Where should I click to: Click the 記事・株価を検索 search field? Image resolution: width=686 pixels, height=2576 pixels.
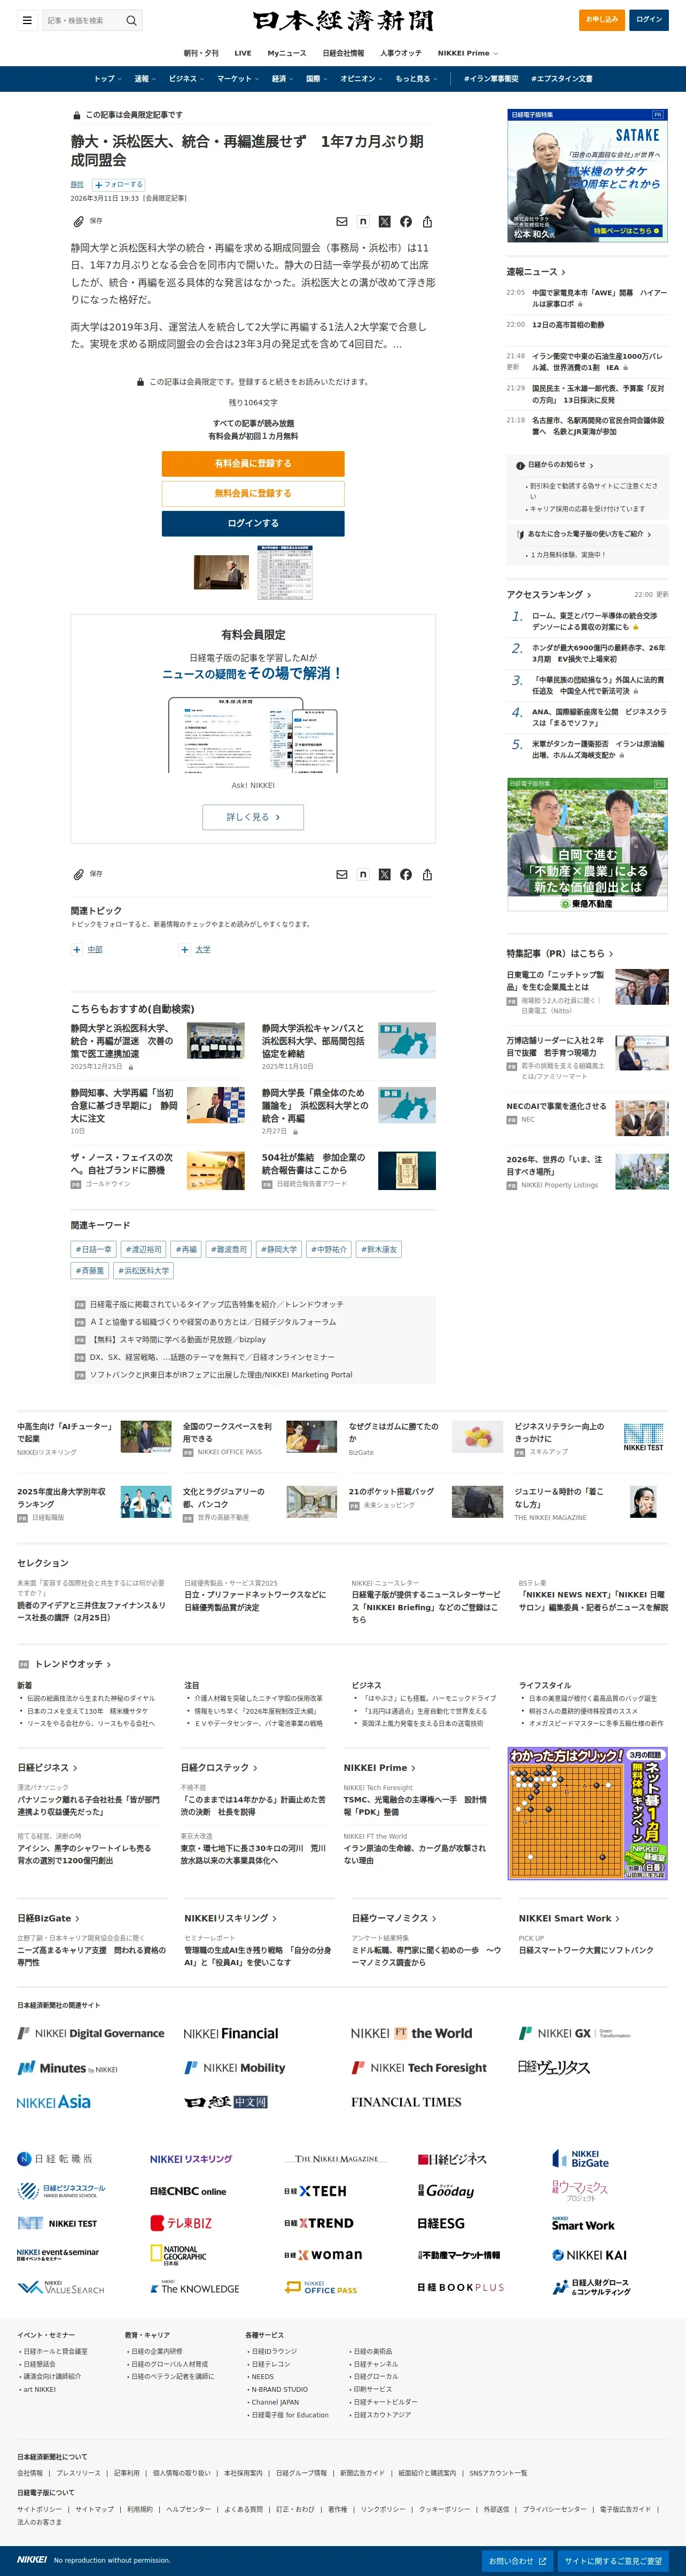tap(83, 20)
